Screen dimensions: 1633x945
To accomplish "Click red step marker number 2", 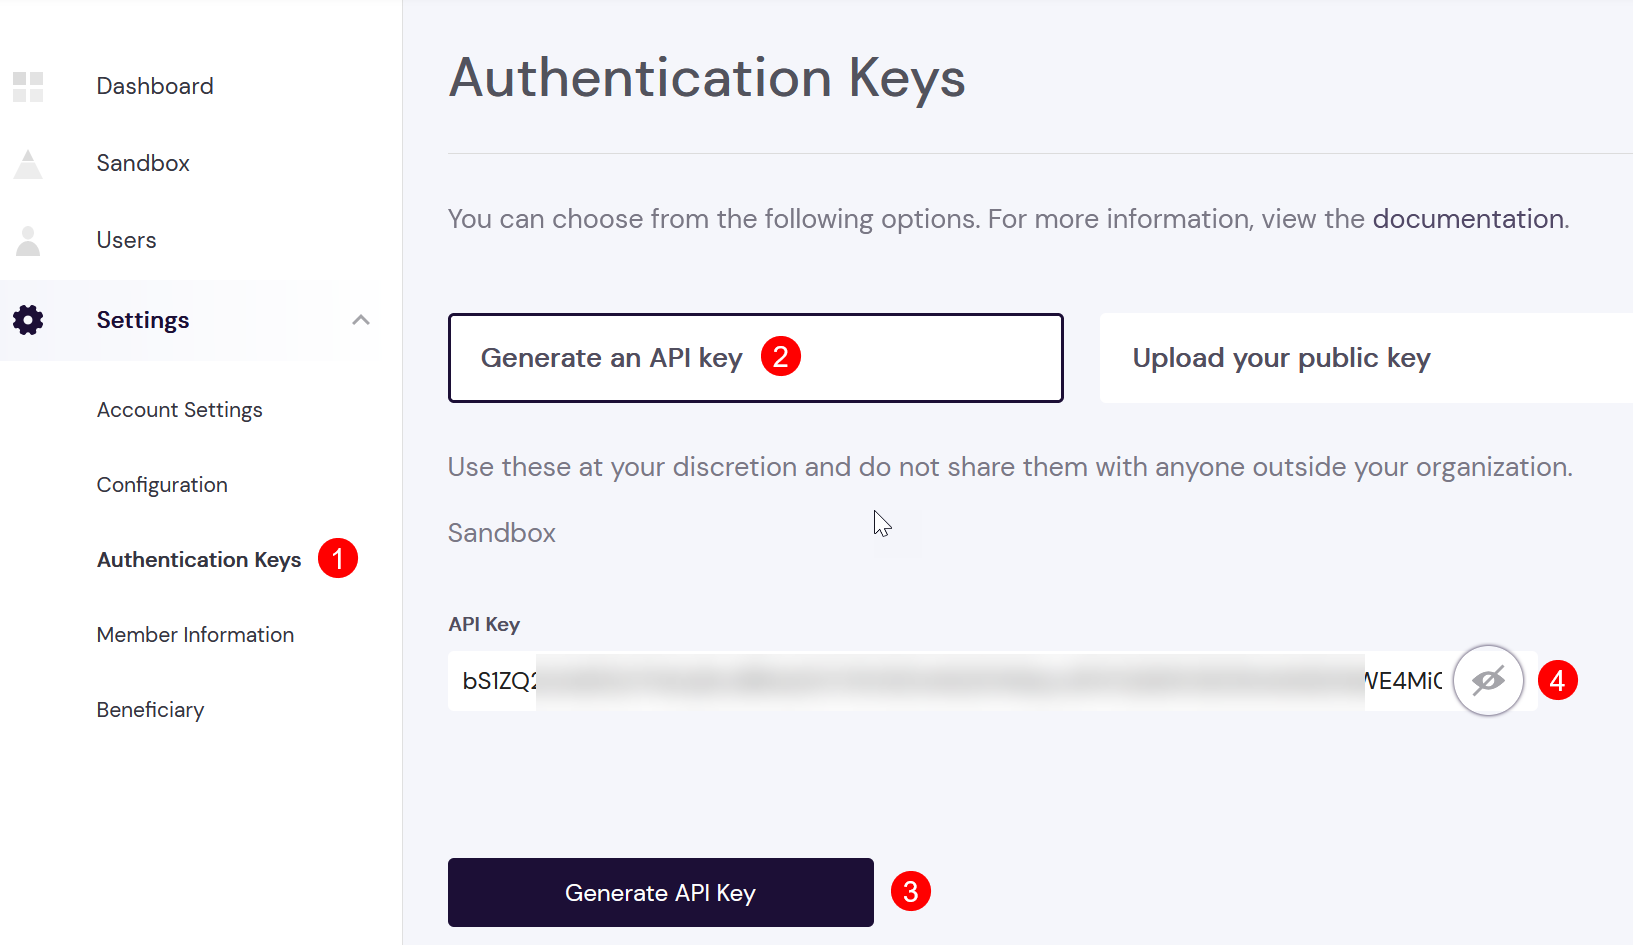I will click(x=781, y=356).
